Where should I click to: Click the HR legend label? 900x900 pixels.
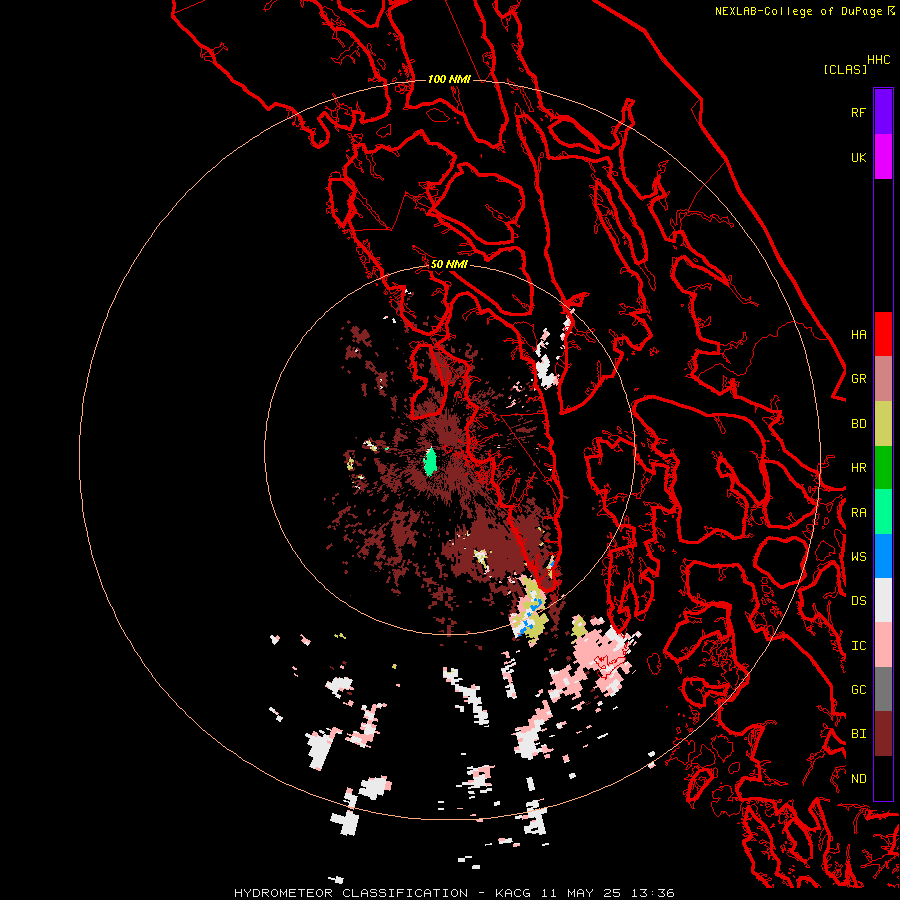pos(858,468)
